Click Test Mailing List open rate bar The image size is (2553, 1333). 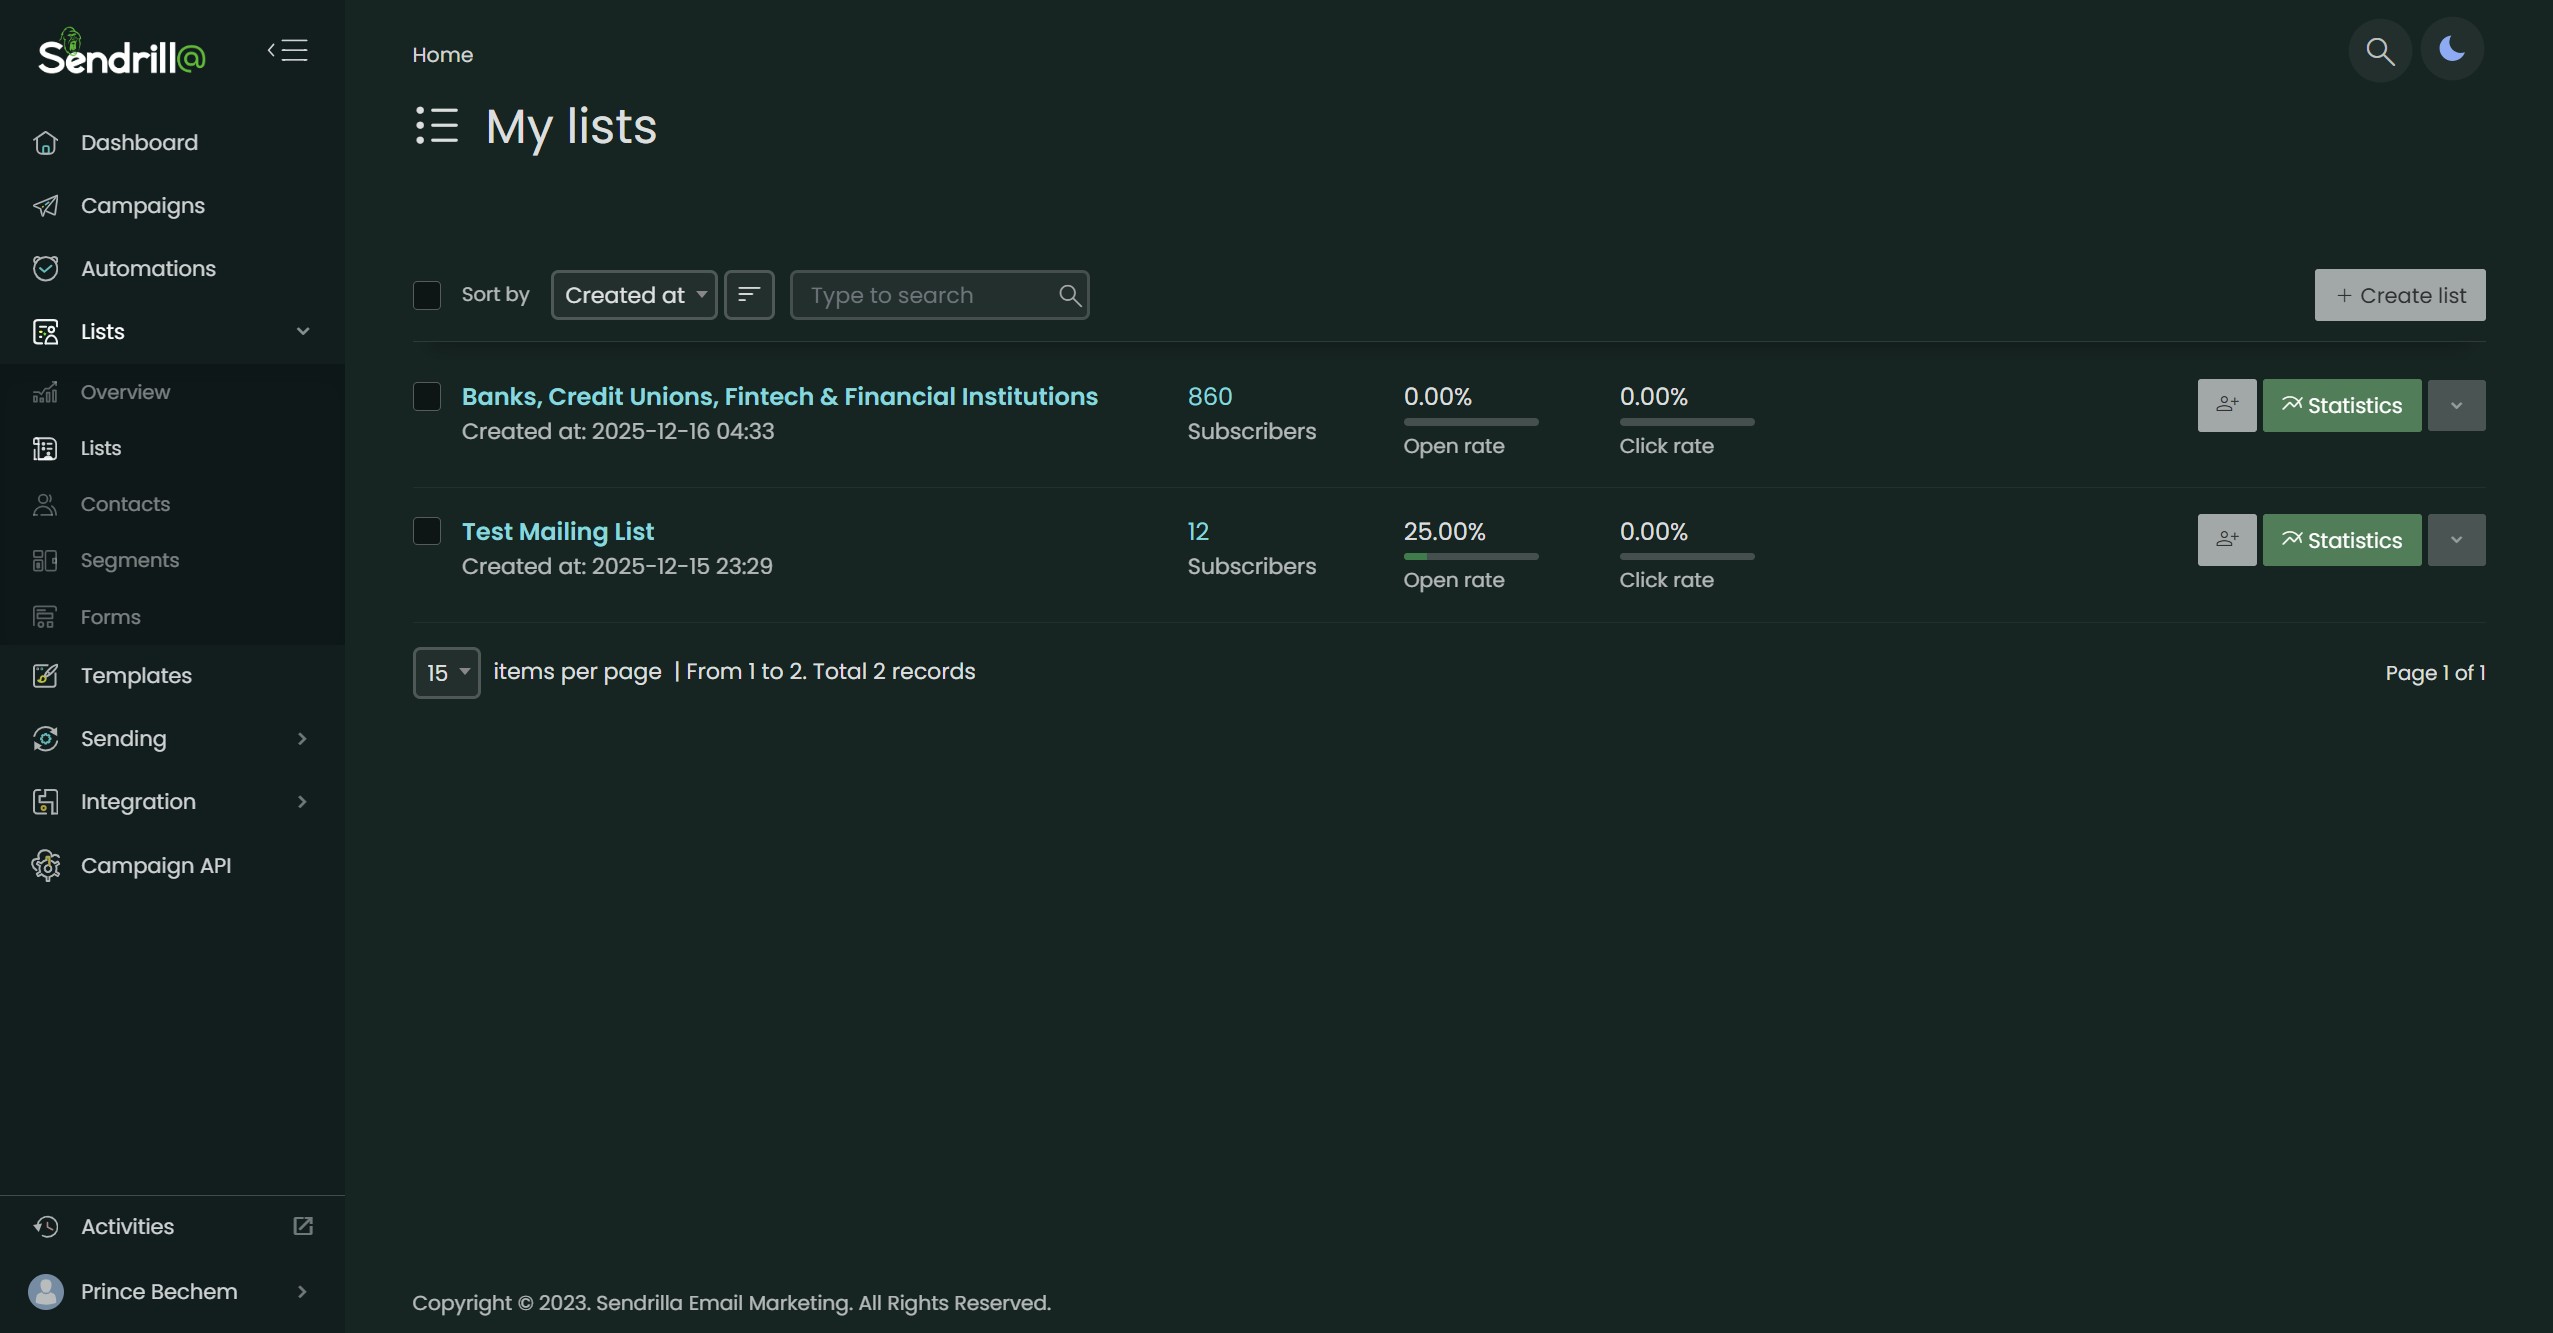(x=1470, y=556)
